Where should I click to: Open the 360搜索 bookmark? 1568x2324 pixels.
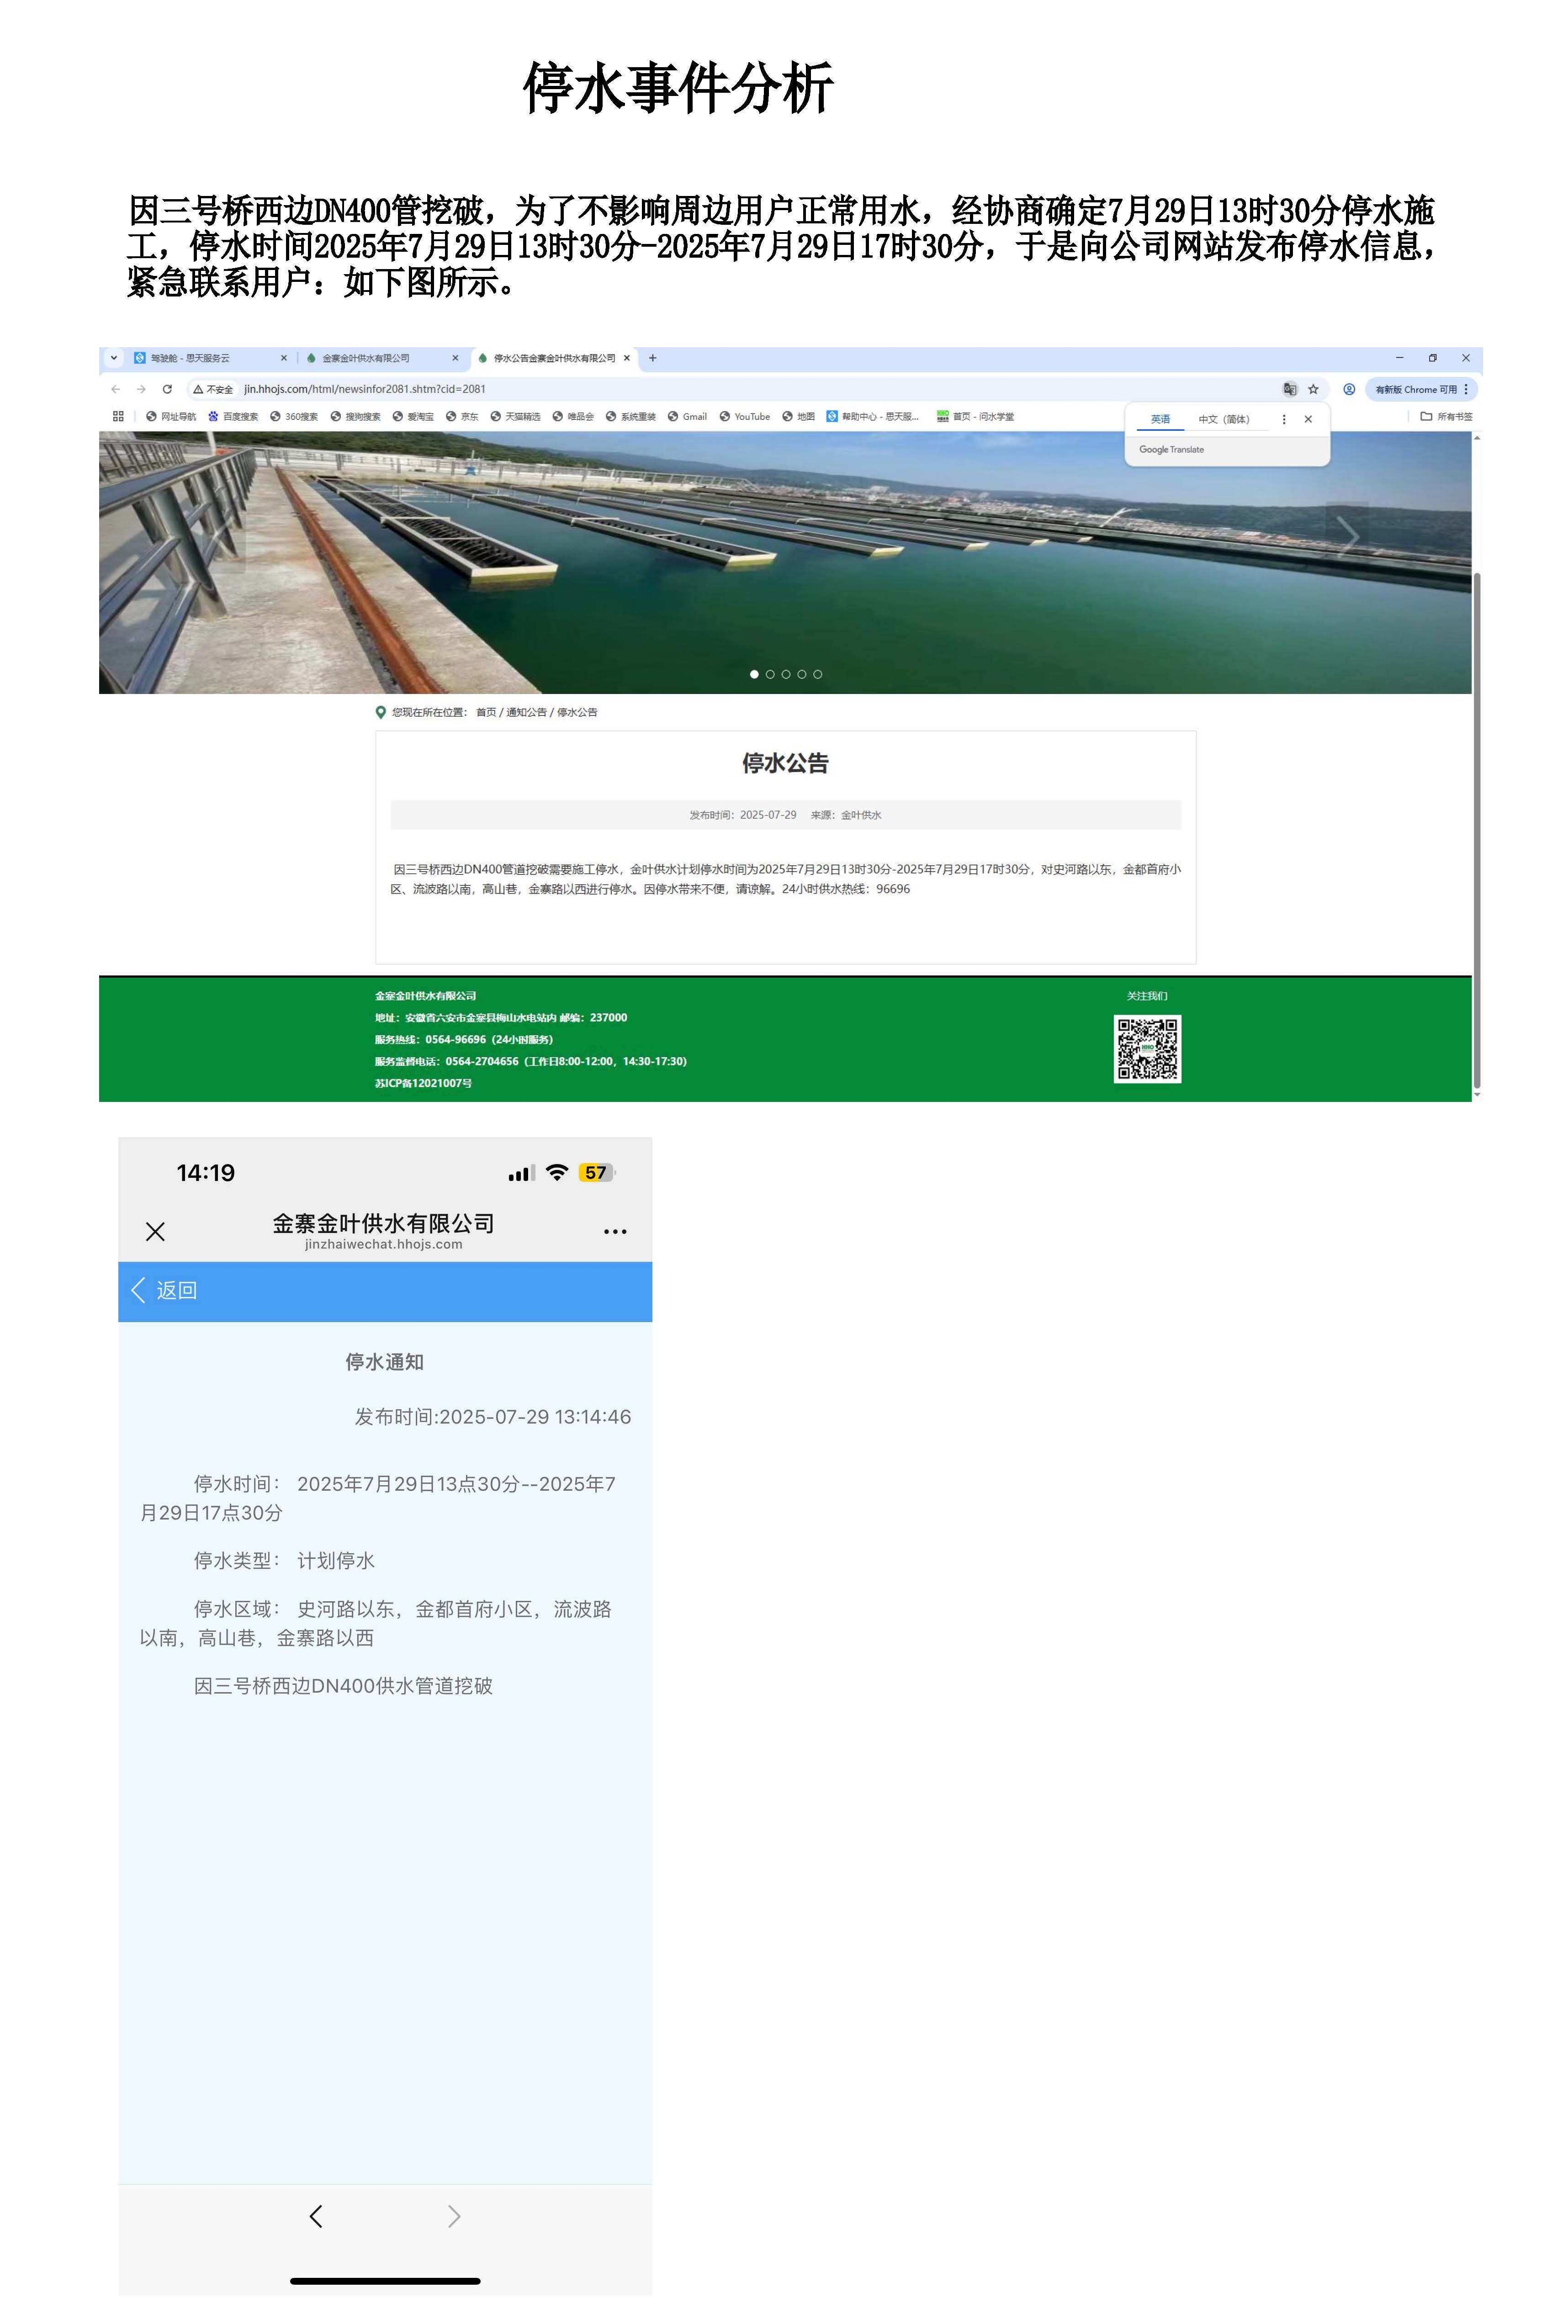coord(294,417)
